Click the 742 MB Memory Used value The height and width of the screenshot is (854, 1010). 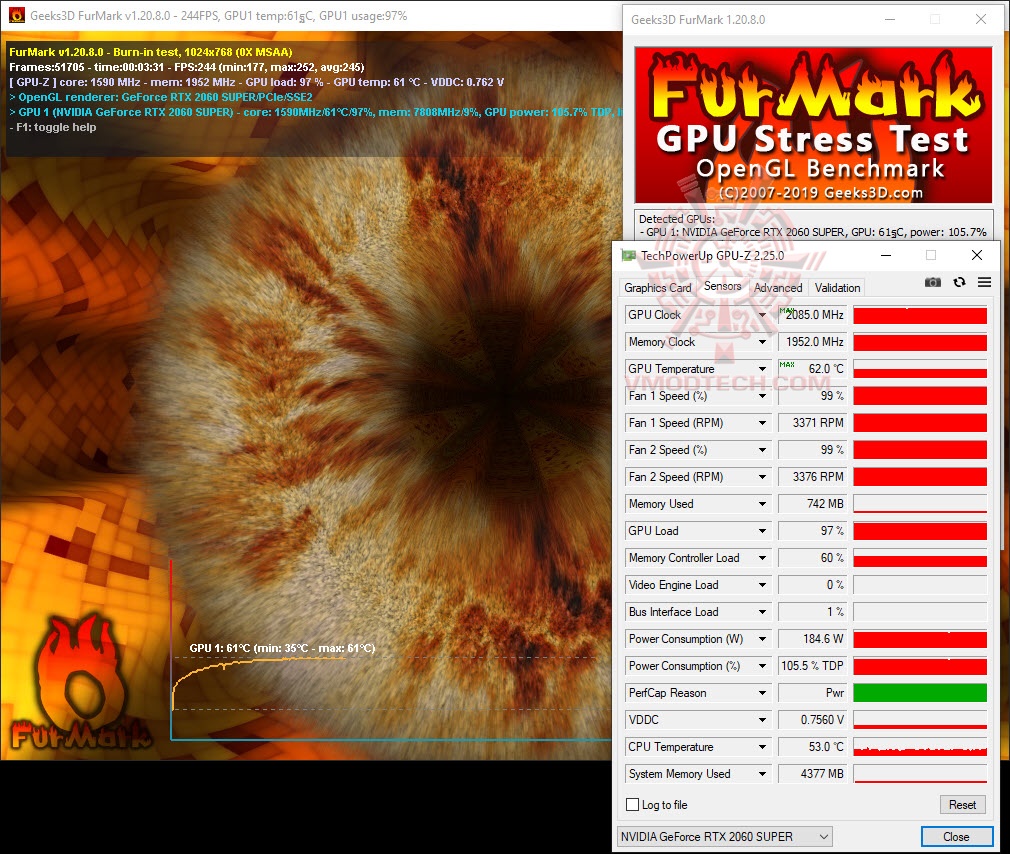click(812, 504)
